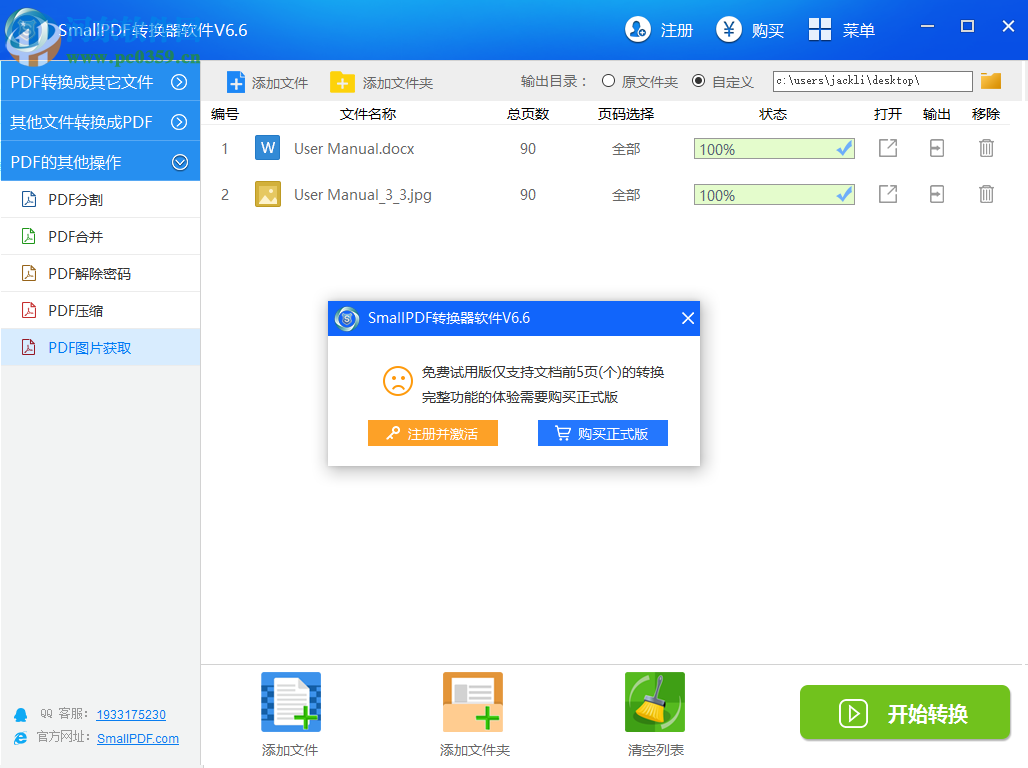1028x768 pixels.
Task: Click the yellow add-folder icon in toolbar
Action: pyautogui.click(x=342, y=83)
